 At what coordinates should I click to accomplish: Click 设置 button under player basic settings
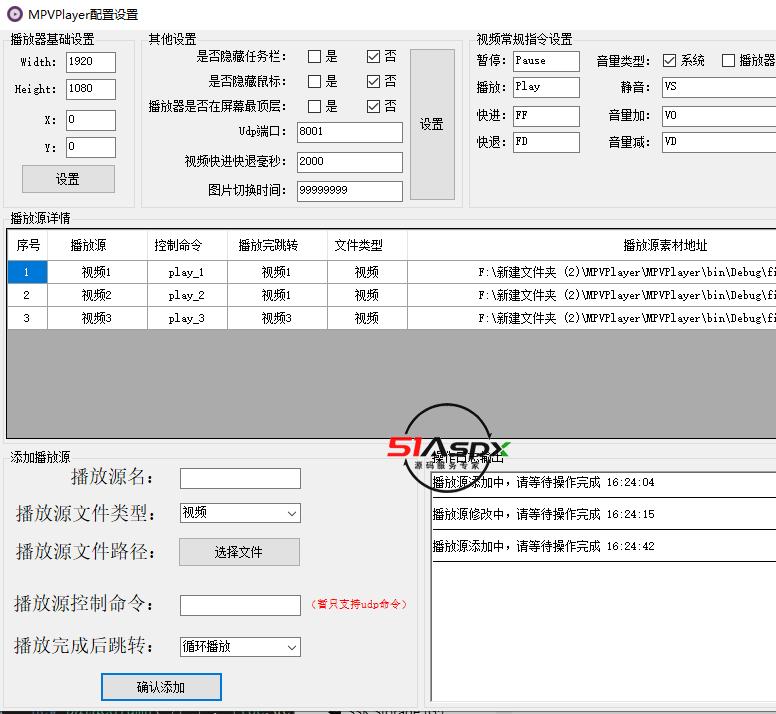point(68,179)
